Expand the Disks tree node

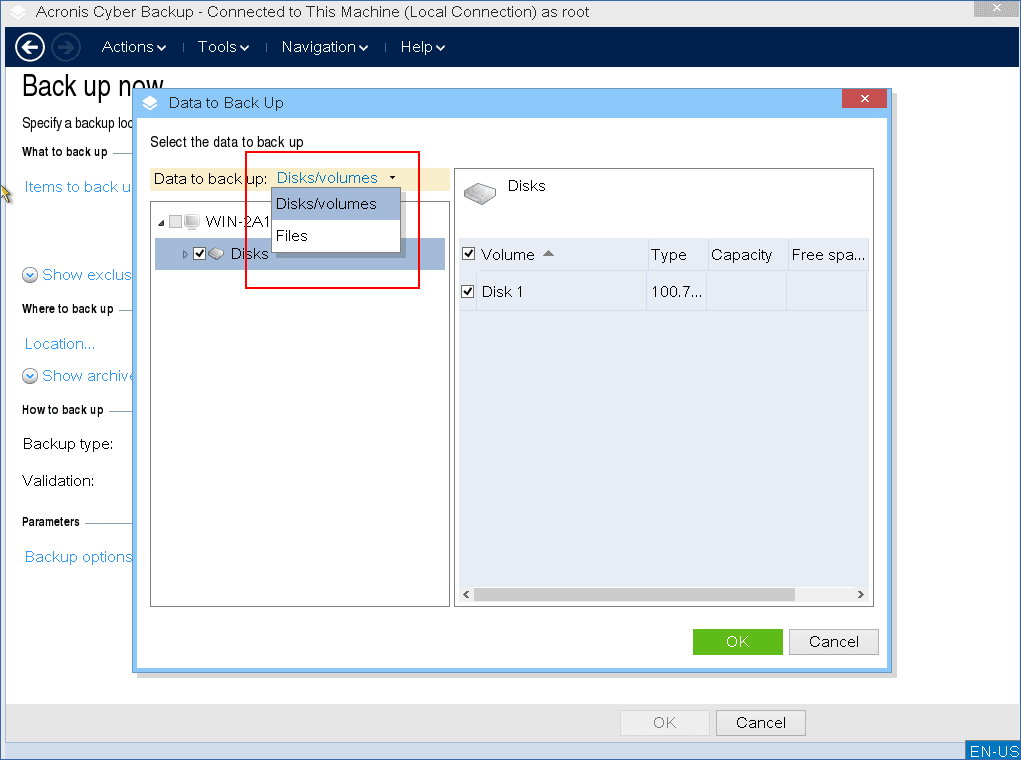(185, 254)
